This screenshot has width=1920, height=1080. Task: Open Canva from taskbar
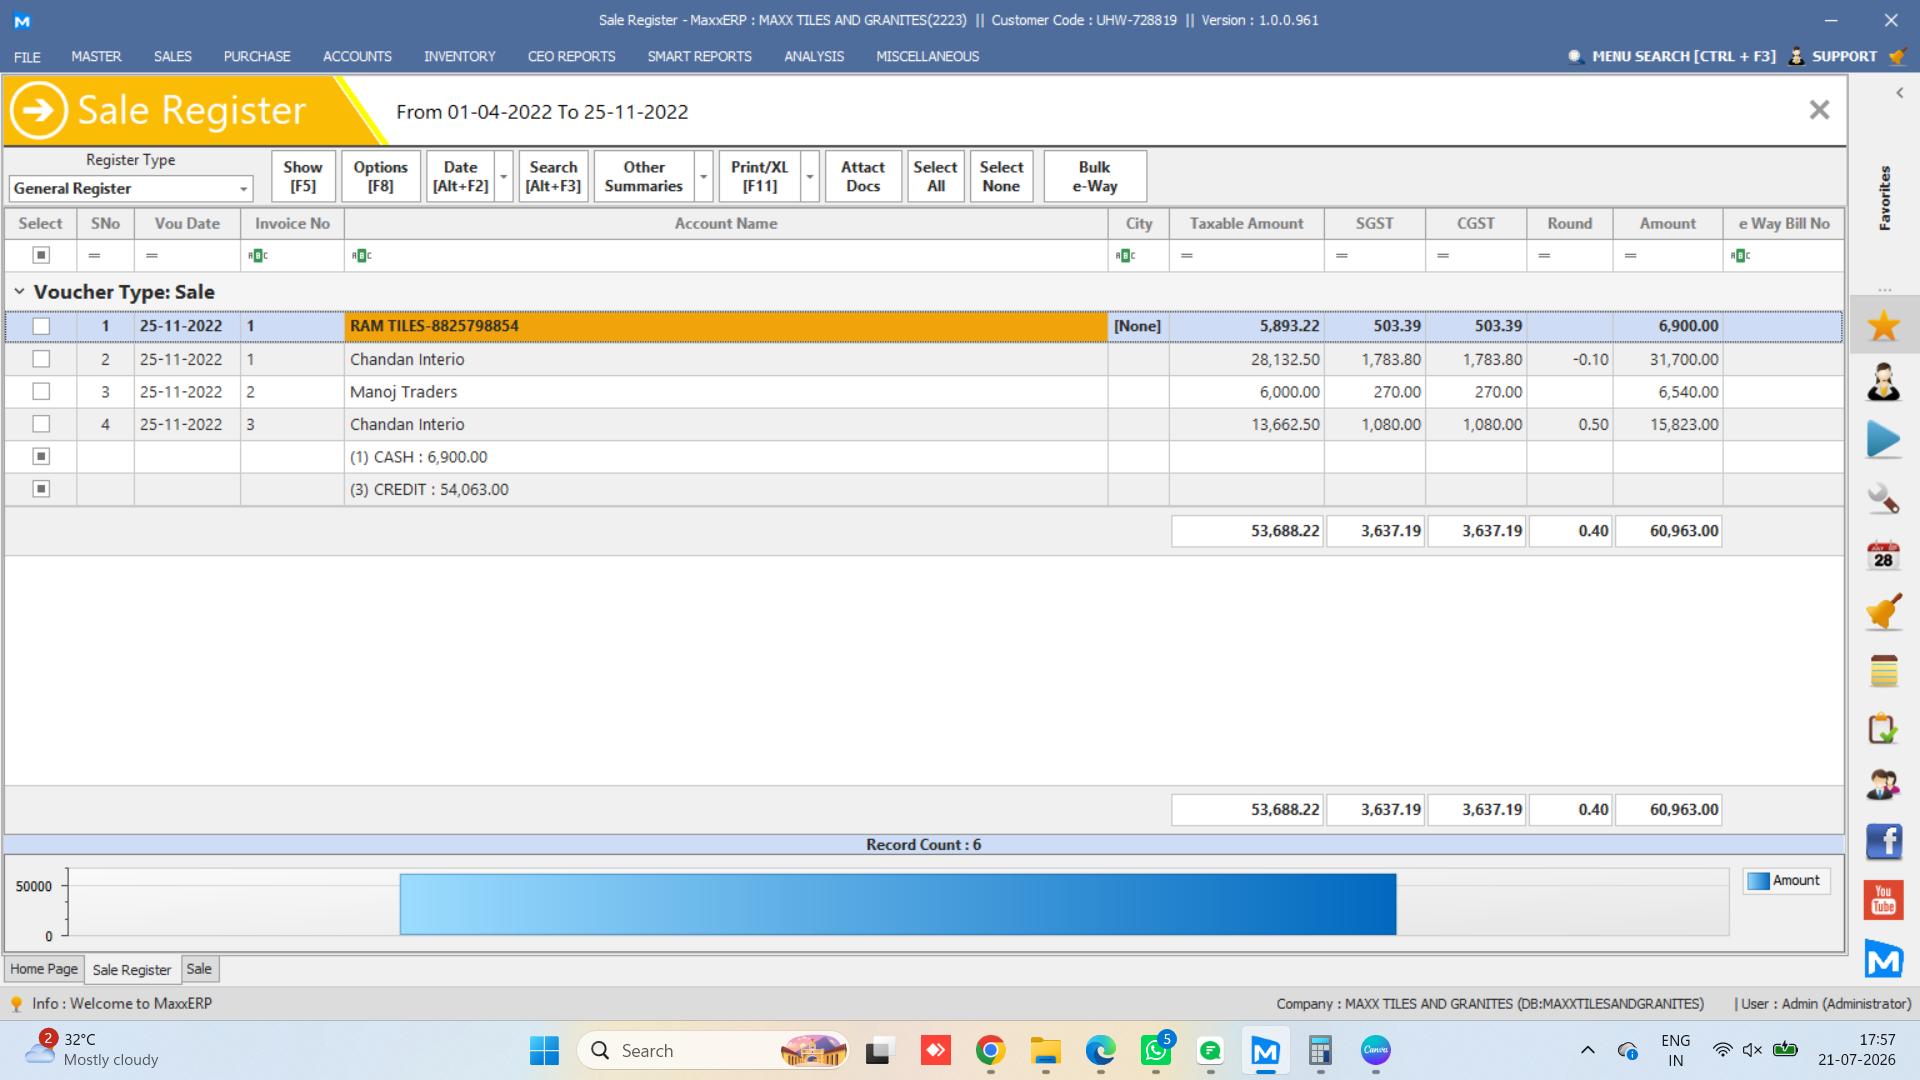tap(1375, 1050)
